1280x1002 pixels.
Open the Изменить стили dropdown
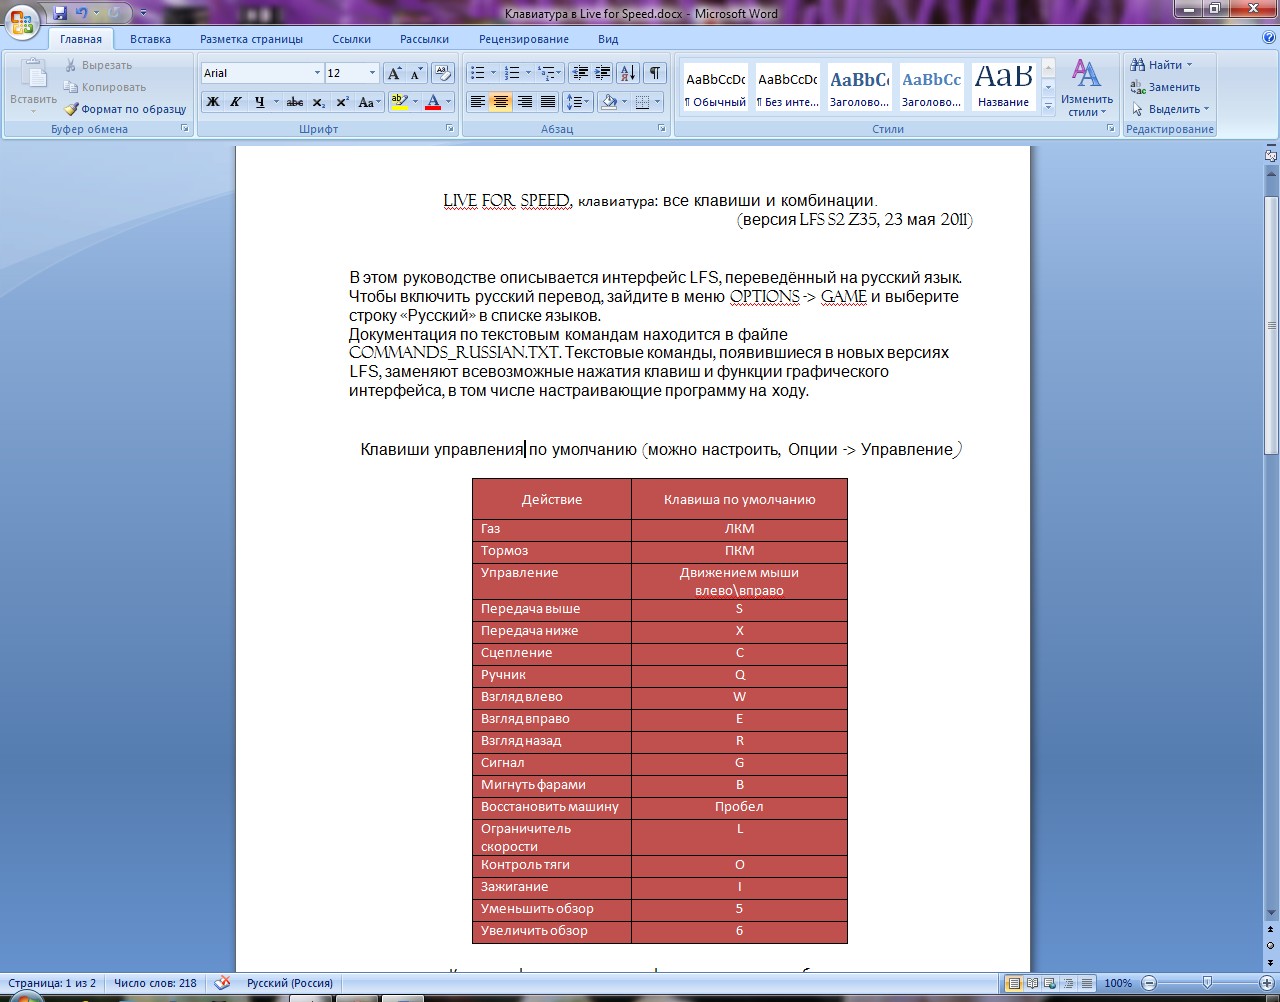1087,87
